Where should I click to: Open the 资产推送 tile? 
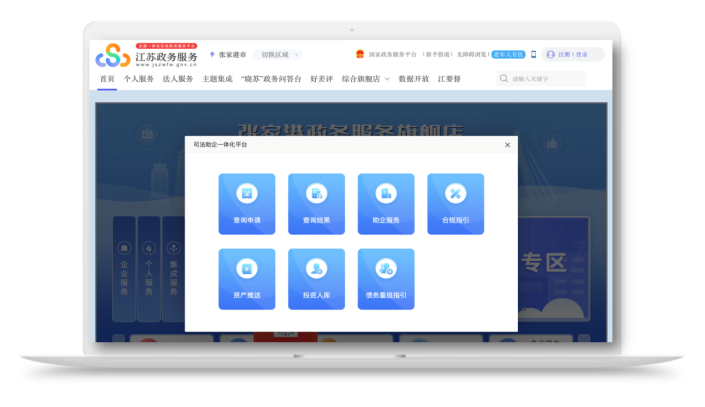246,279
